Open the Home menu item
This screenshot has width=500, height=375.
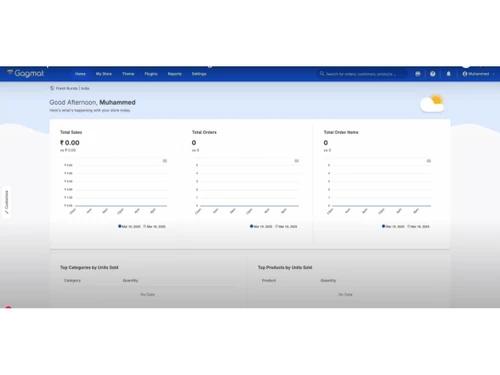(80, 74)
